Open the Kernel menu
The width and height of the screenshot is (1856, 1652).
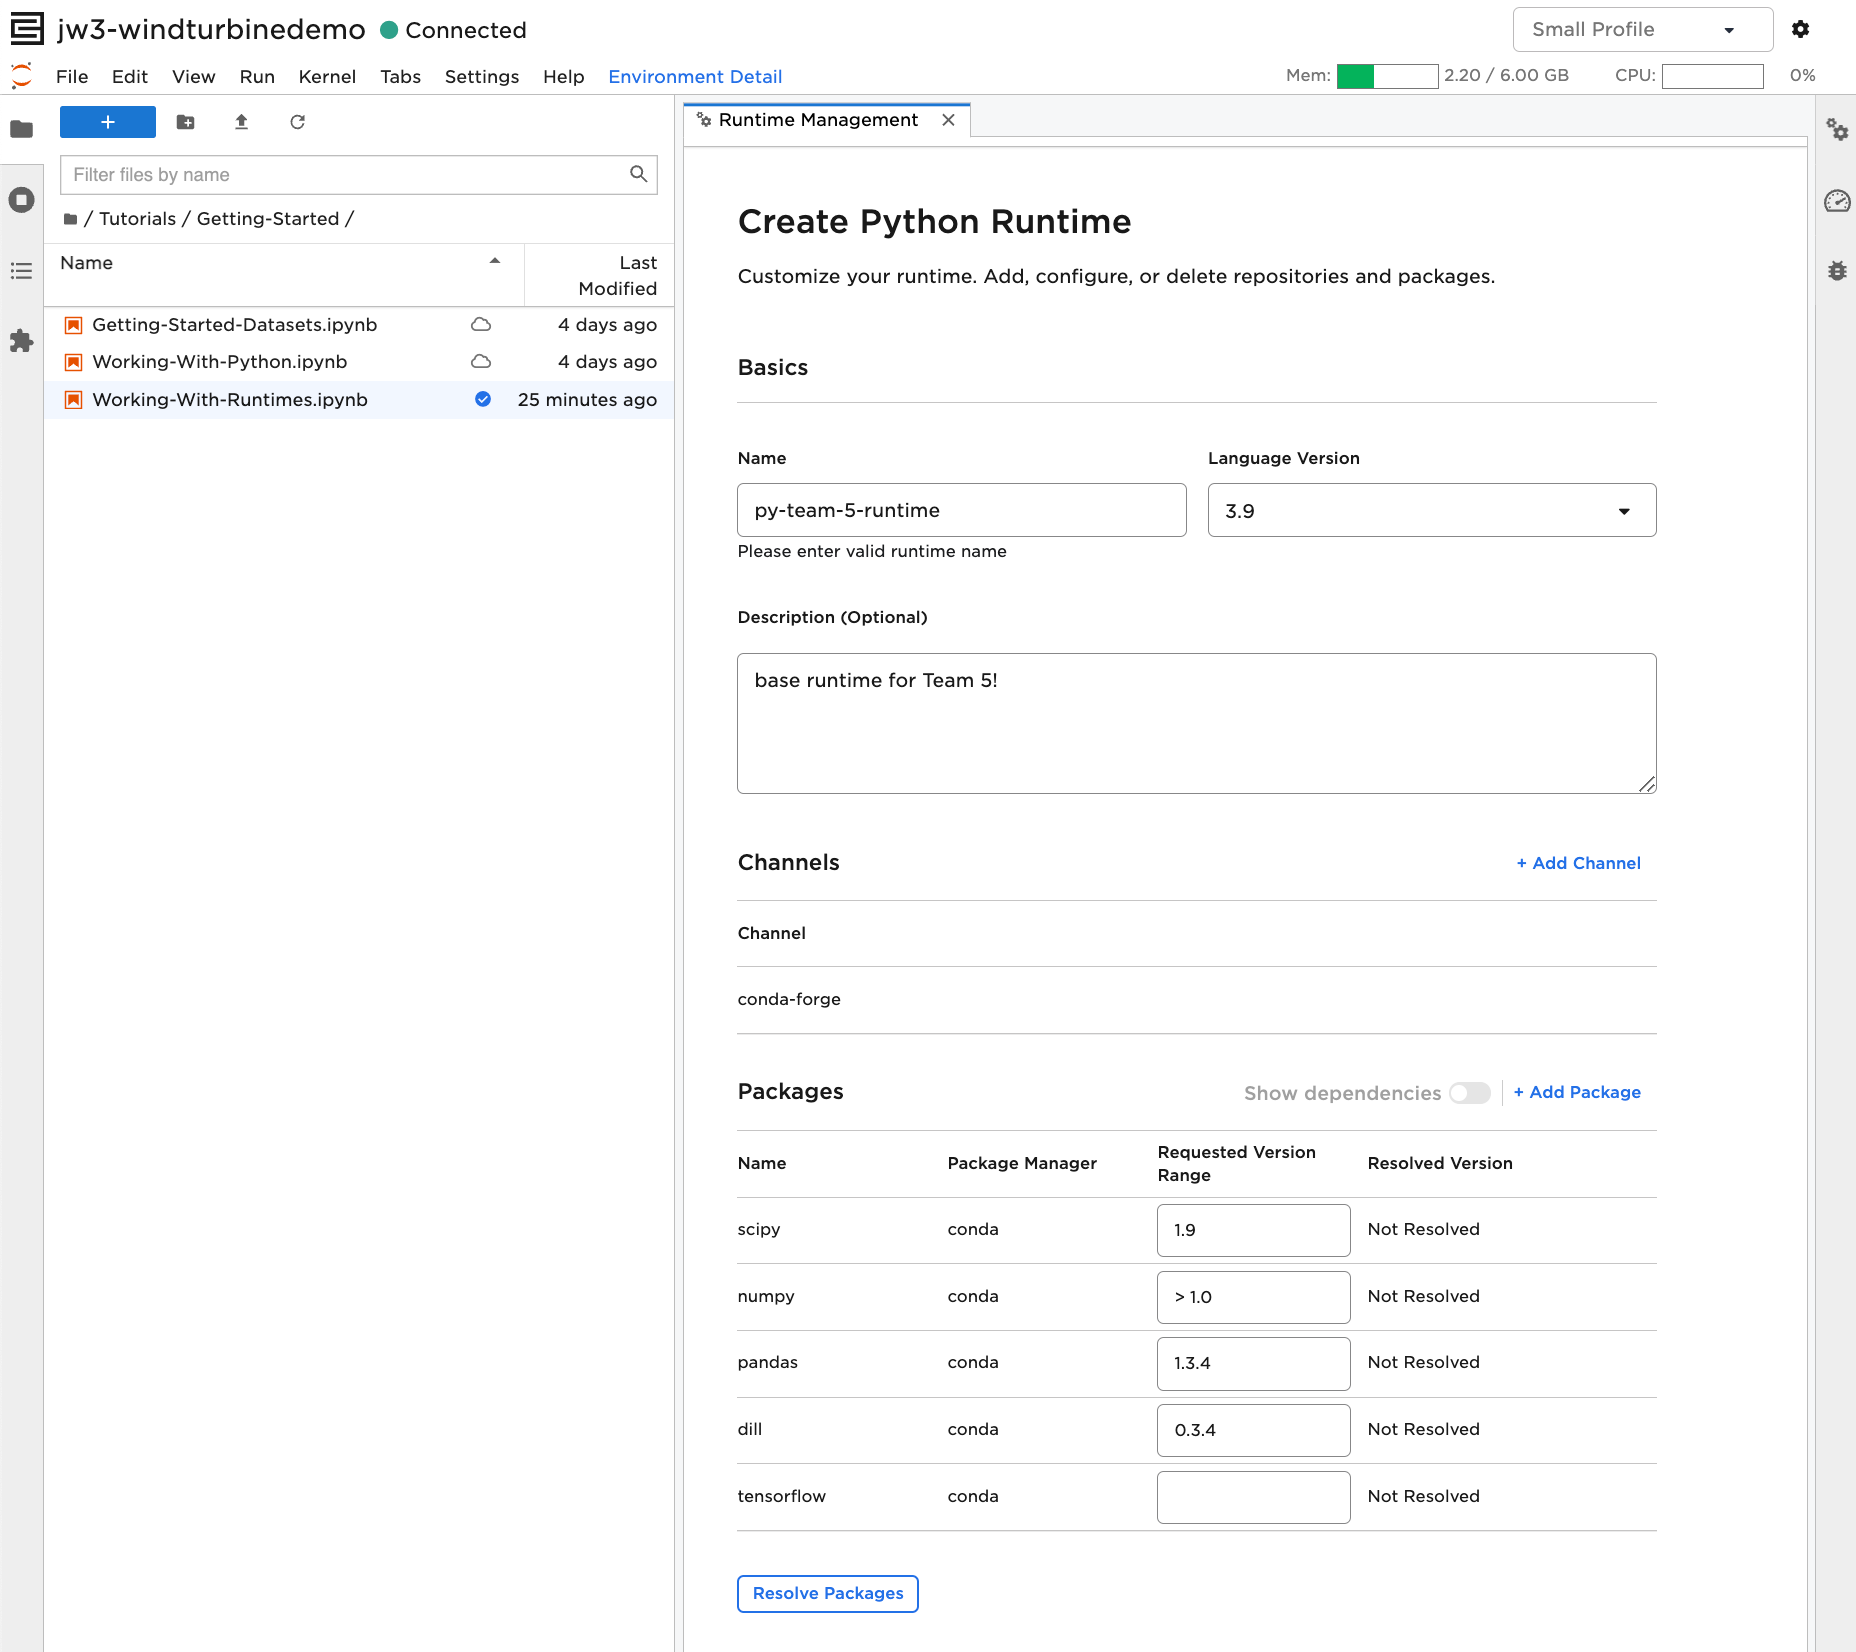(327, 77)
